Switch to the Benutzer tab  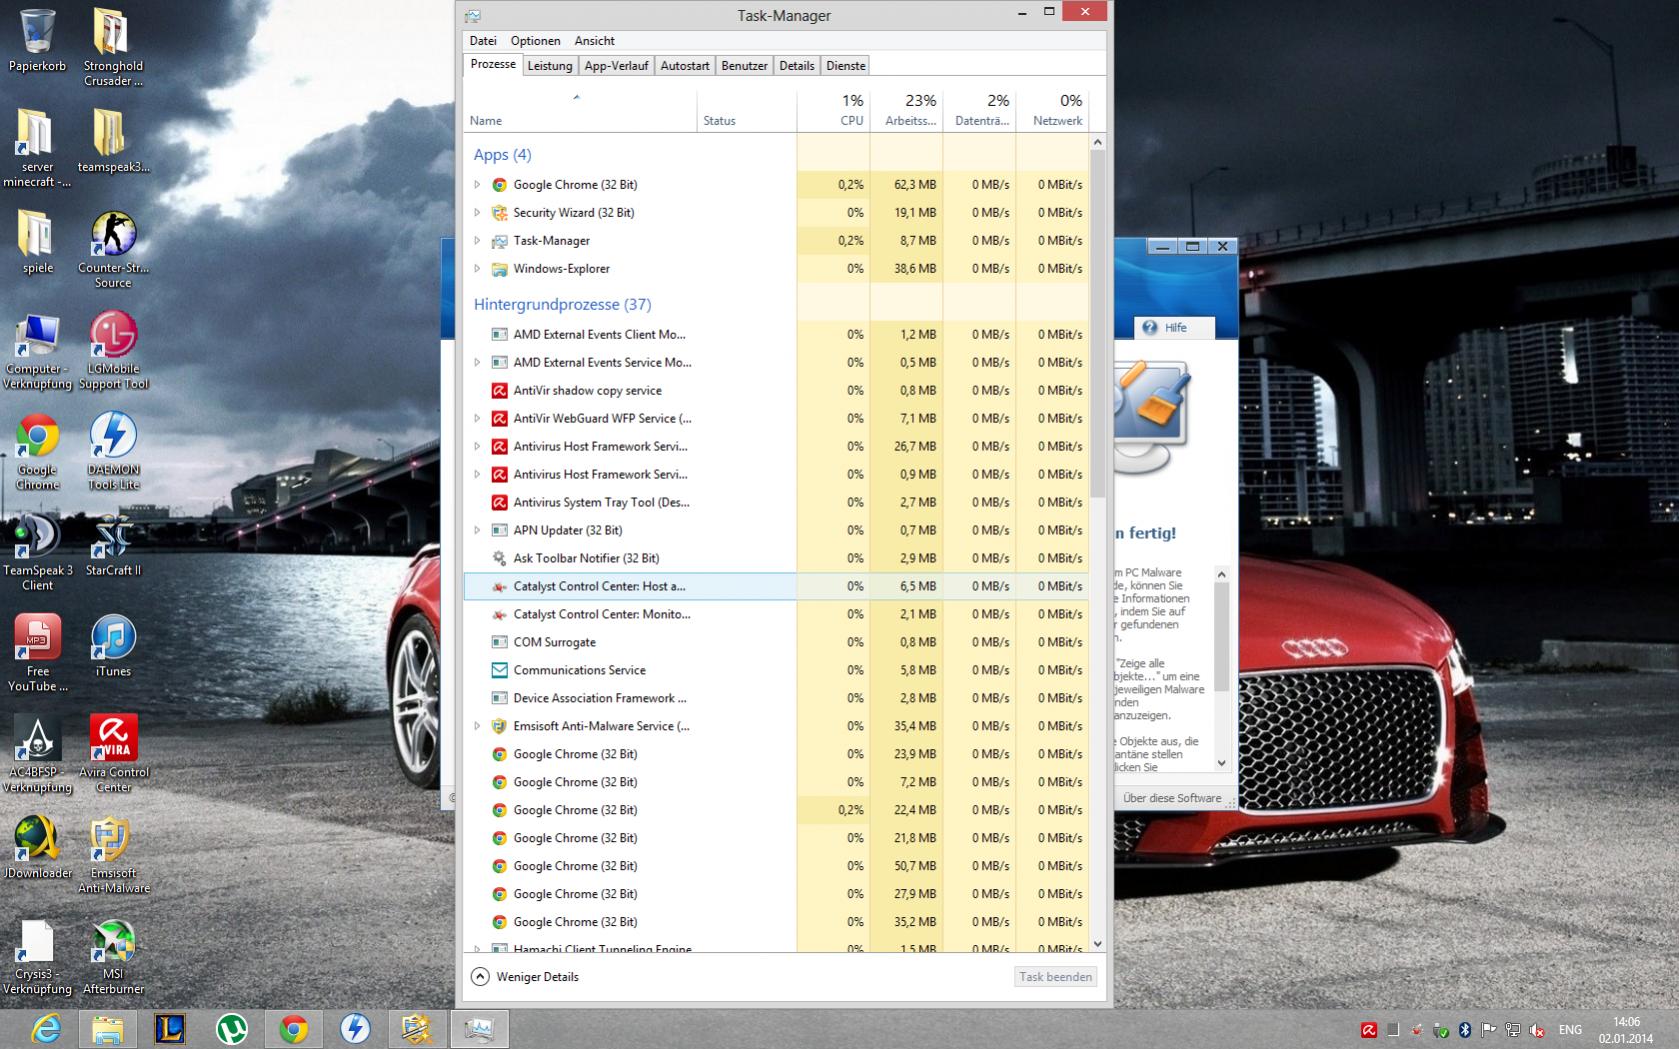coord(744,66)
